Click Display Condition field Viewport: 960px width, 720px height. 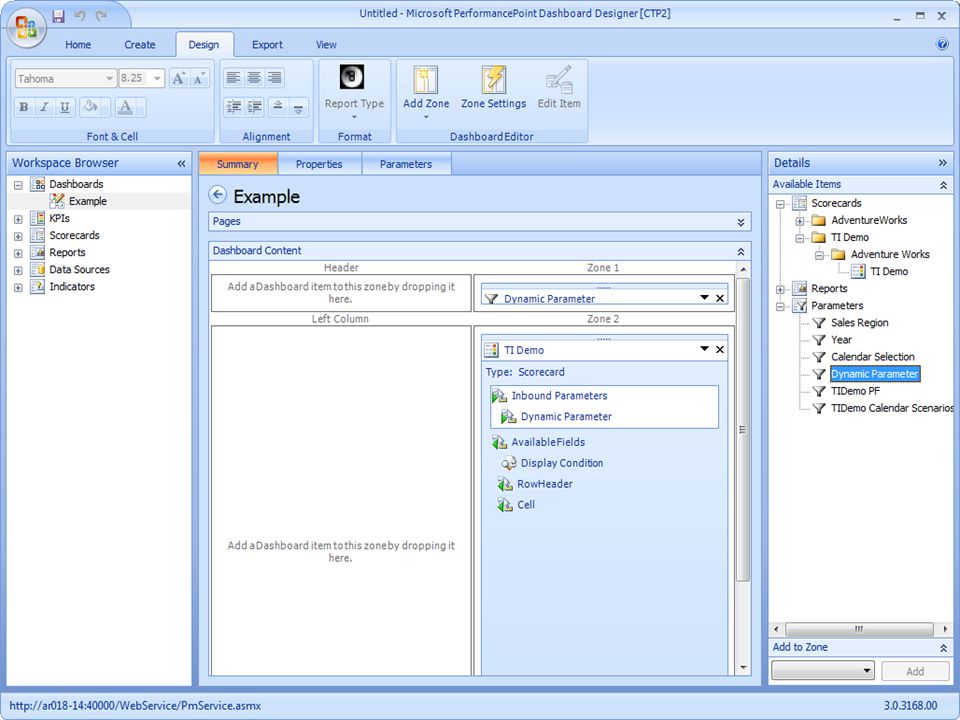561,463
